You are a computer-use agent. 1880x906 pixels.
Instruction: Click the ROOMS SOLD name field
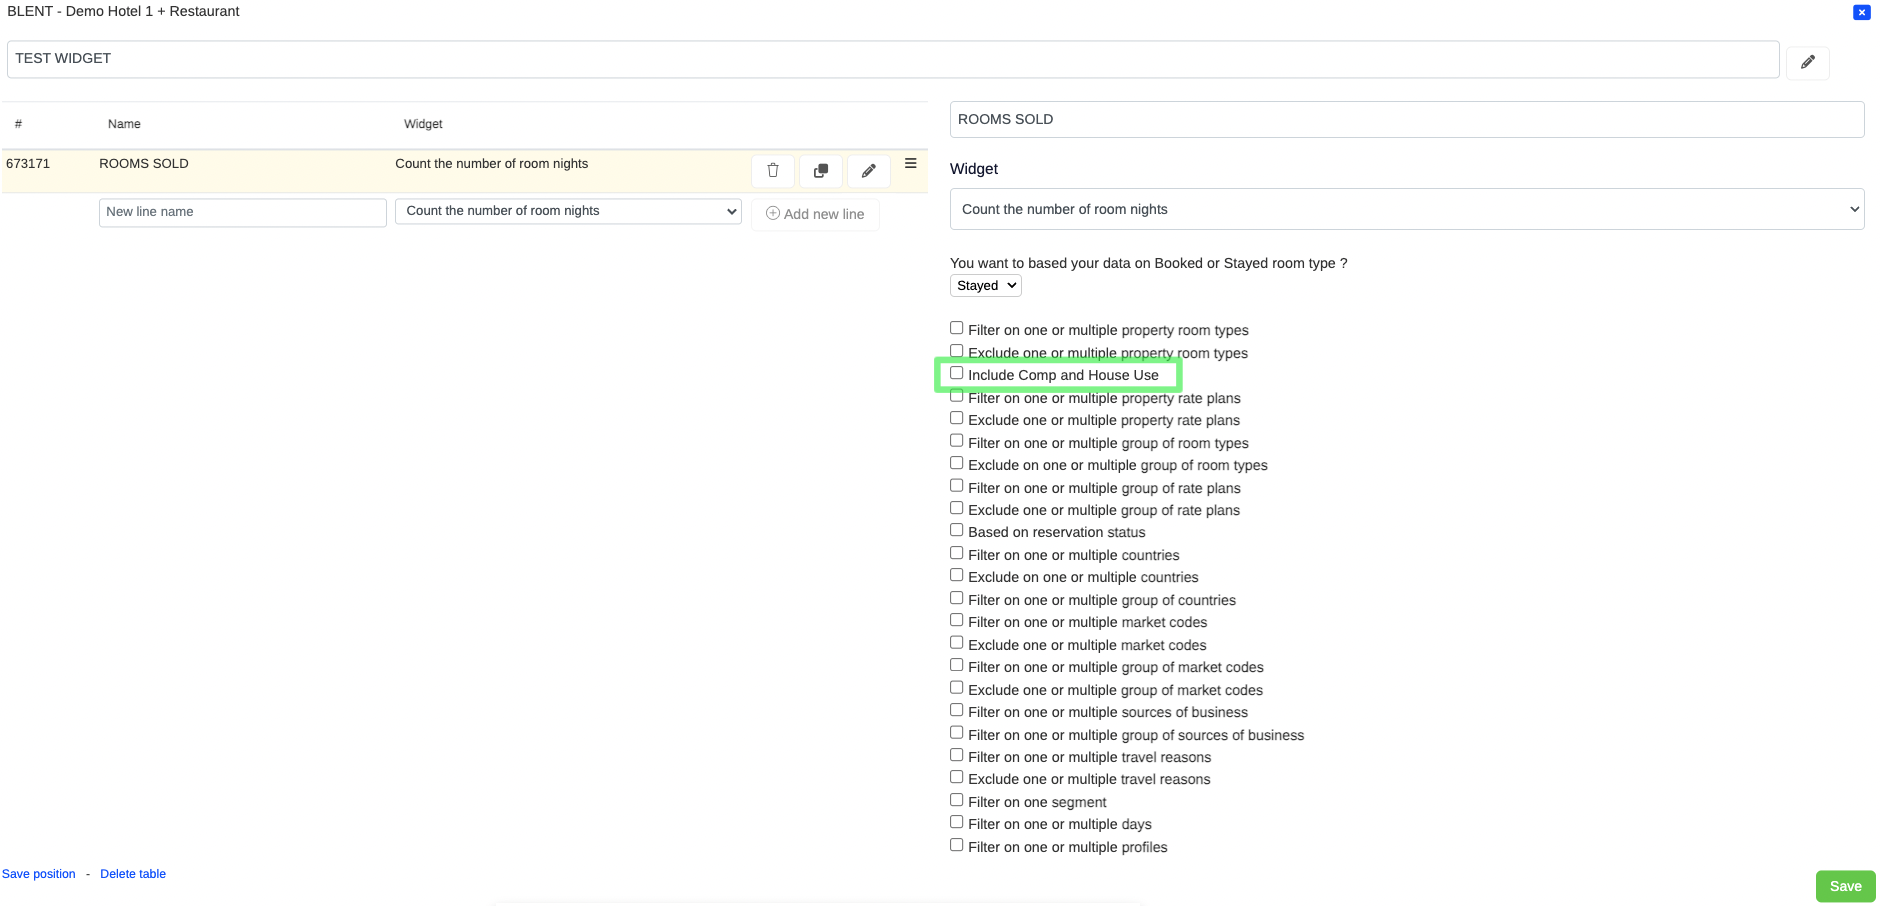1406,120
